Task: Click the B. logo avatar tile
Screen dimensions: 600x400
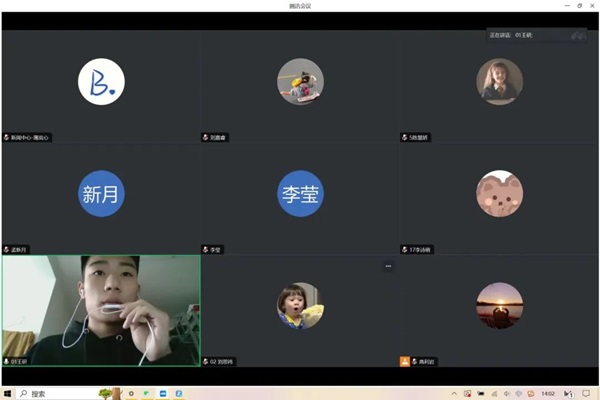Action: coord(101,82)
